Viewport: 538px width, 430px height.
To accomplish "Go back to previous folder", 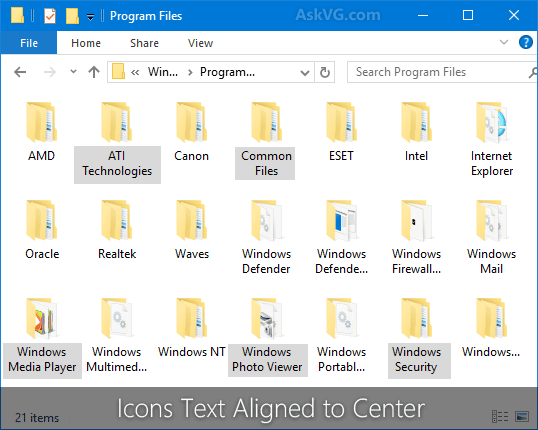I will pos(20,72).
